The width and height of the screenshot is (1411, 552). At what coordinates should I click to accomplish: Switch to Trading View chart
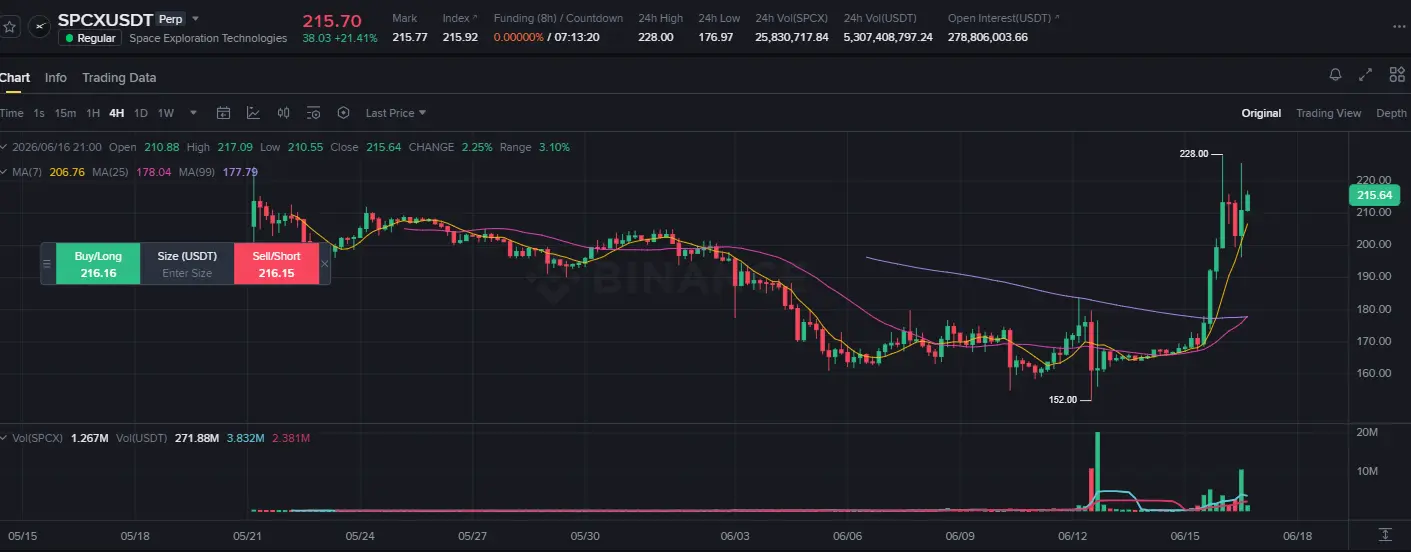coord(1328,113)
